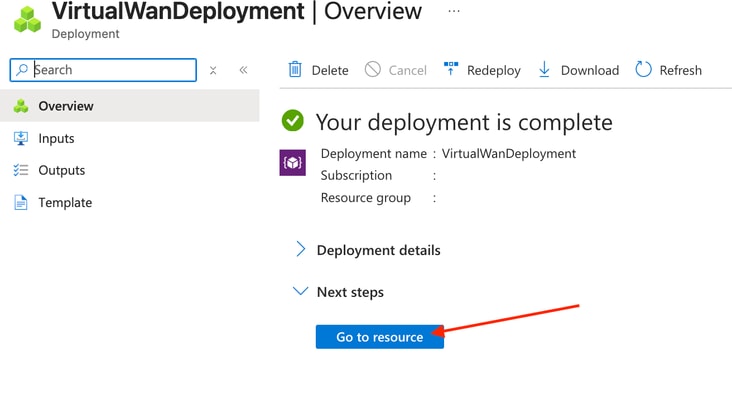Click the Download arrow icon

coord(544,69)
